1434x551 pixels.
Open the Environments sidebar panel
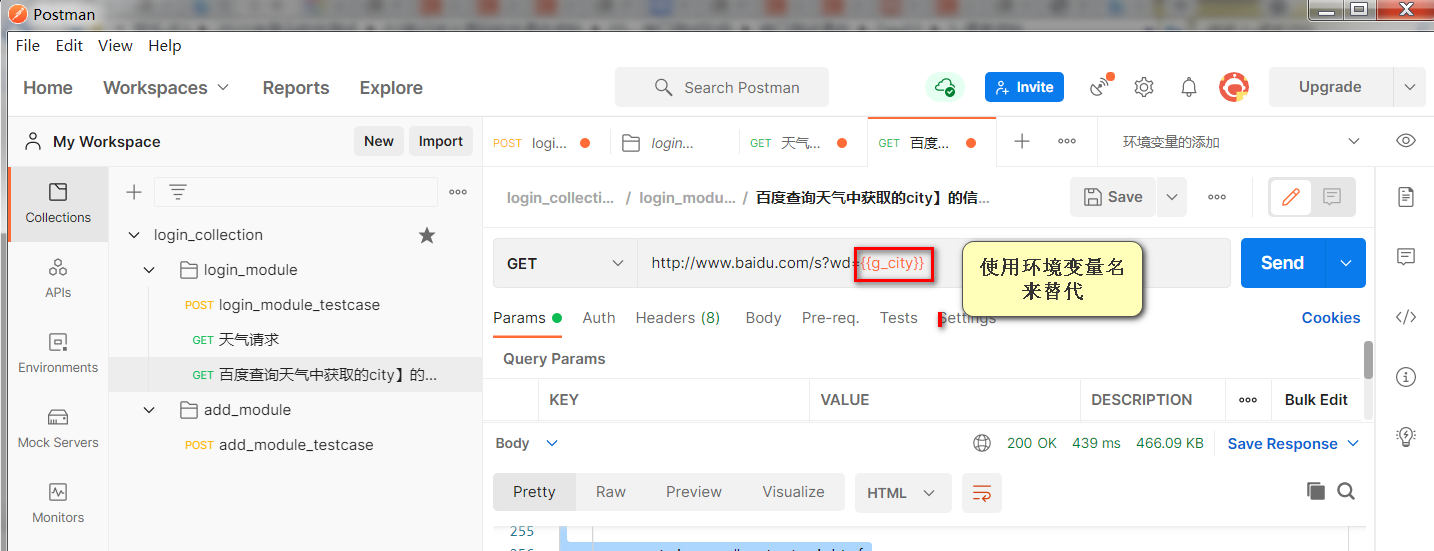pos(58,354)
